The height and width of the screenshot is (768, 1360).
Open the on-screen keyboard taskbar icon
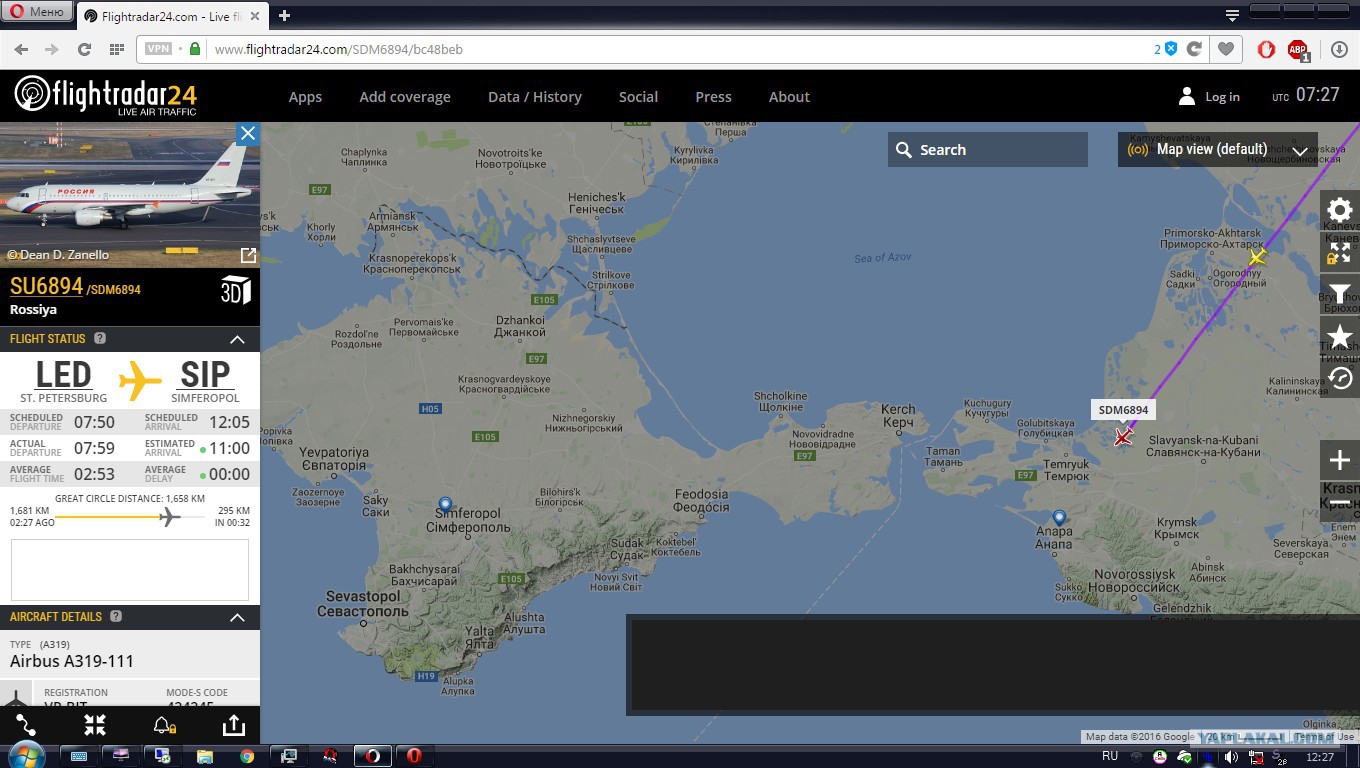[79, 756]
